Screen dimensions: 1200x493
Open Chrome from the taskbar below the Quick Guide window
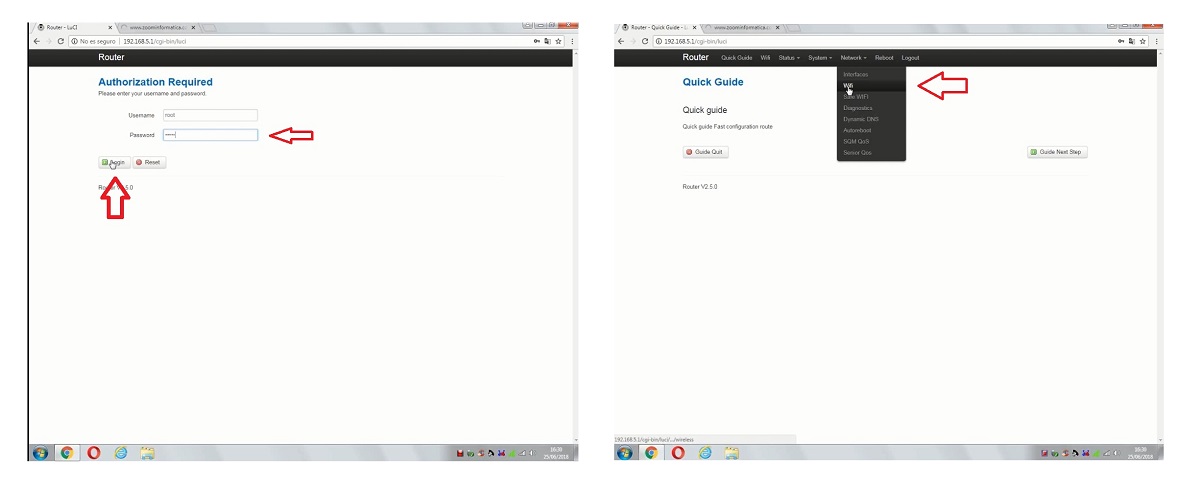click(x=651, y=453)
